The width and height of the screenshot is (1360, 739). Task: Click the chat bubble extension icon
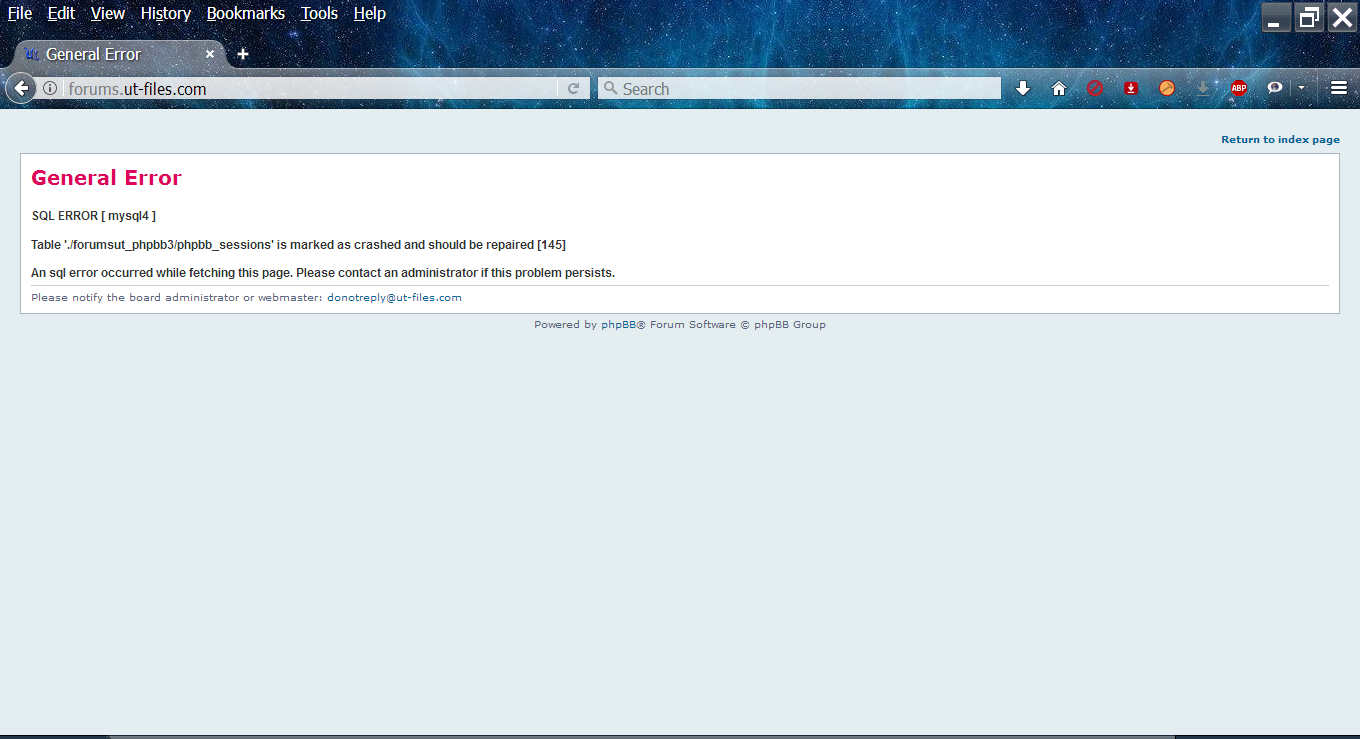tap(1275, 89)
